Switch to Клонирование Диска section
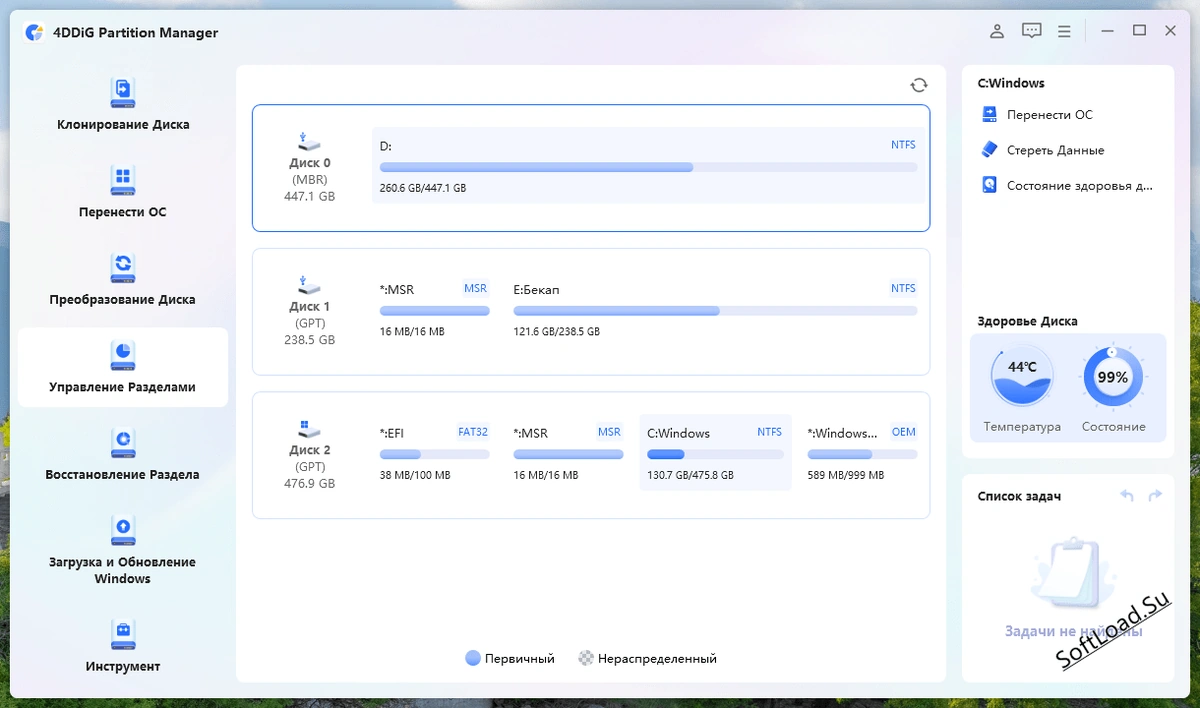Screen dimensions: 1200x708 tap(123, 125)
